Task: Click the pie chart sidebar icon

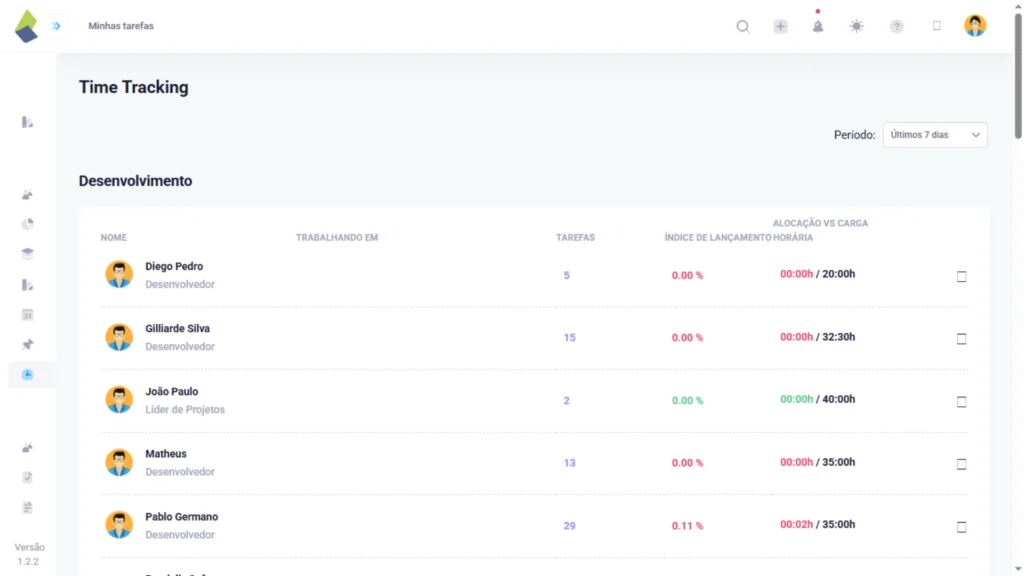Action: (28, 224)
